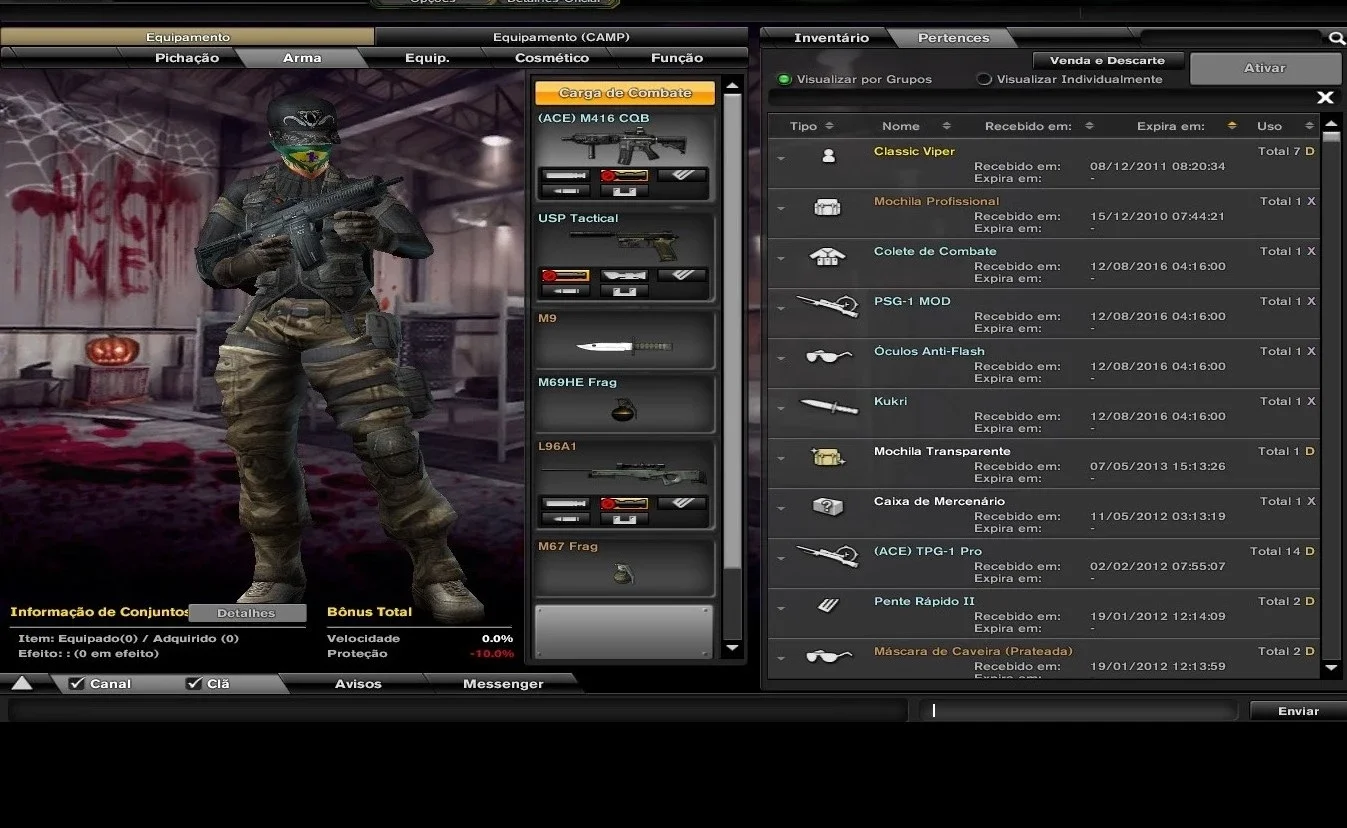Select the L96A1 sniper rifle slot

point(626,485)
